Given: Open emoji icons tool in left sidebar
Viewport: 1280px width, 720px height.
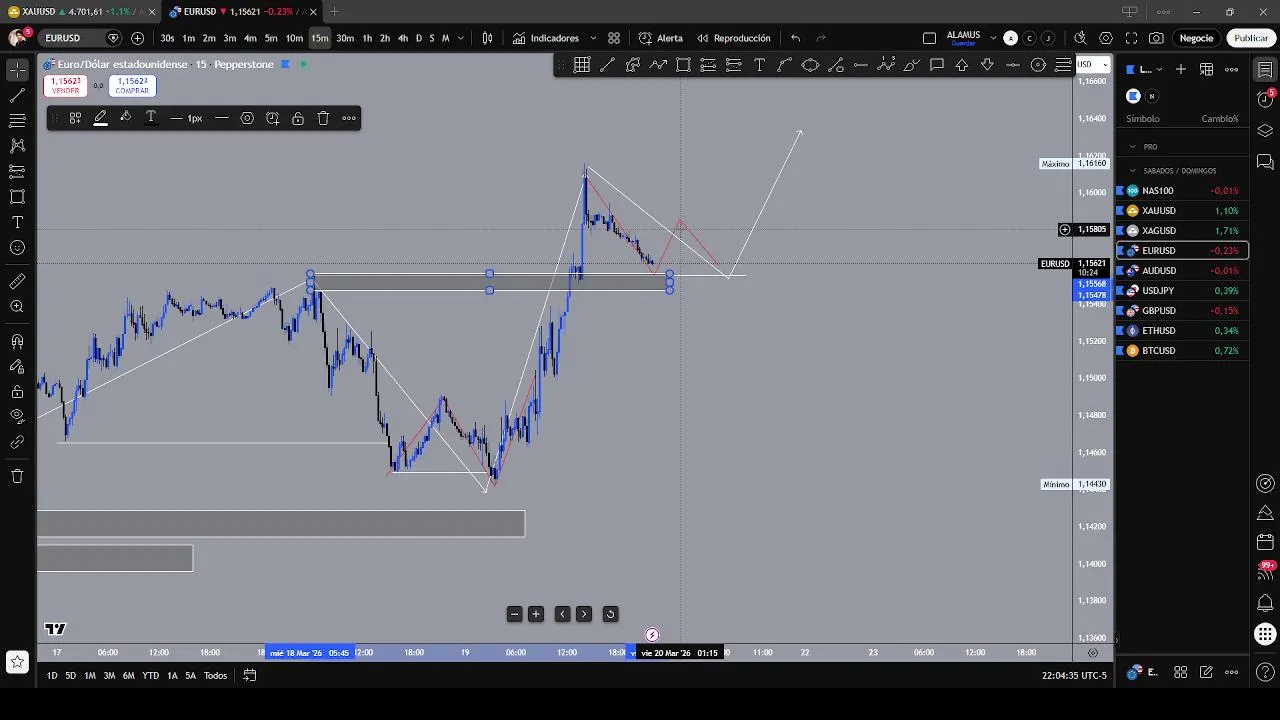Looking at the screenshot, I should tap(17, 247).
